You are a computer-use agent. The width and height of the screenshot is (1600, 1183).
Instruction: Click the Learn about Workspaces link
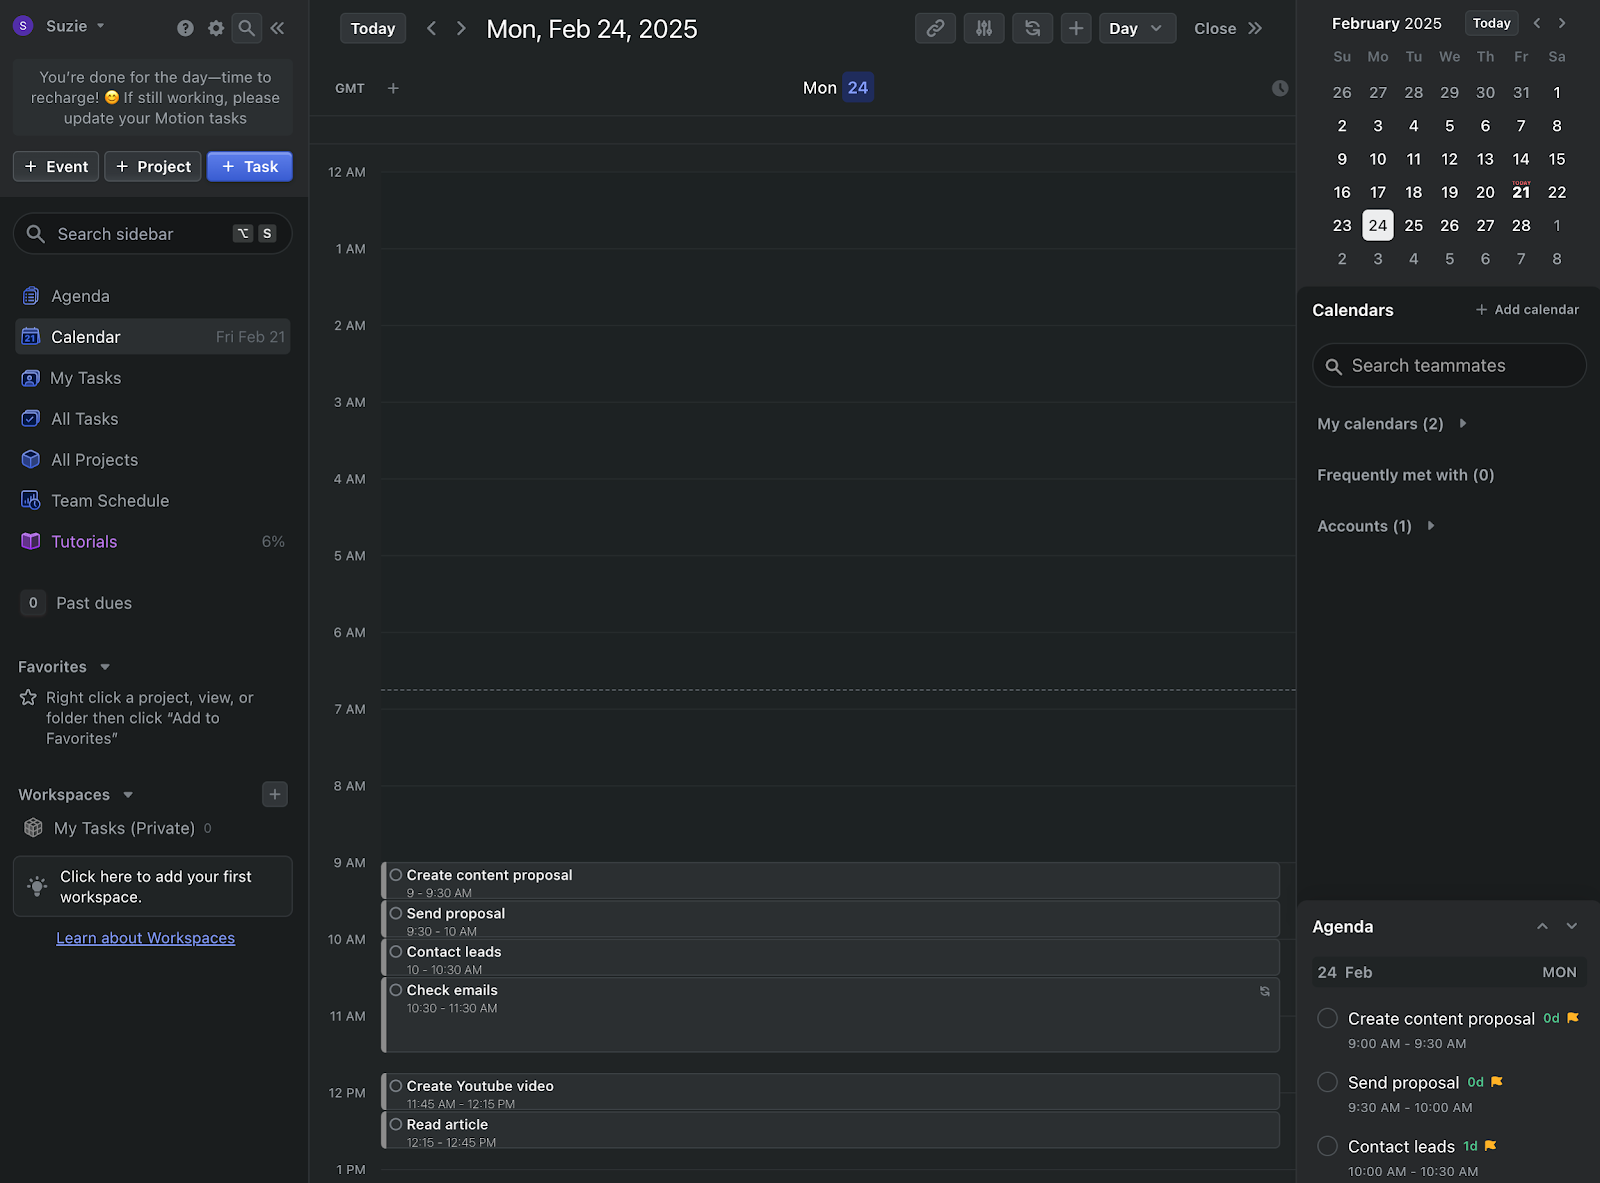pos(145,937)
